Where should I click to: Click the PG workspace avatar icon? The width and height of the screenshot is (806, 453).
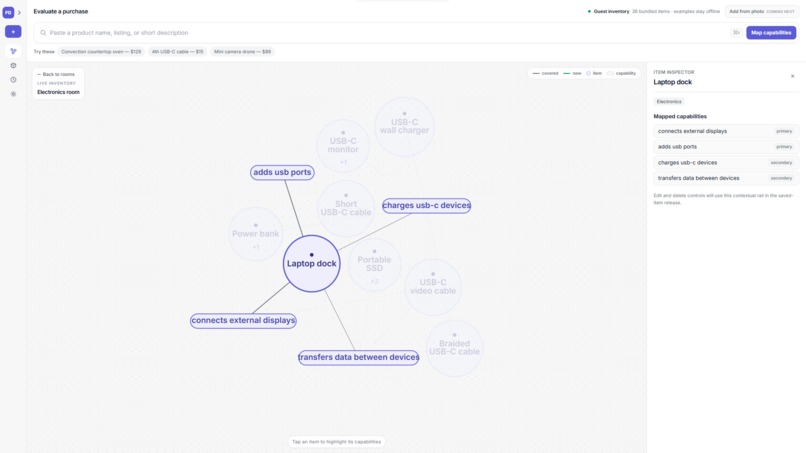8,12
